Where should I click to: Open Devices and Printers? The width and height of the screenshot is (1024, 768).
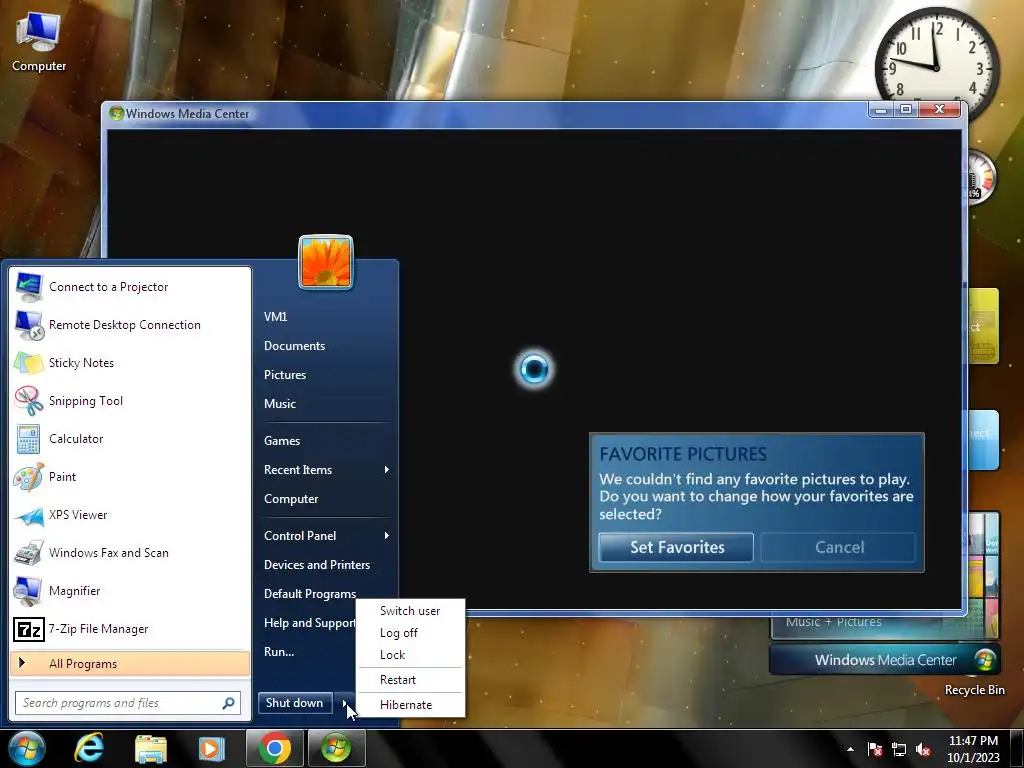coord(317,565)
